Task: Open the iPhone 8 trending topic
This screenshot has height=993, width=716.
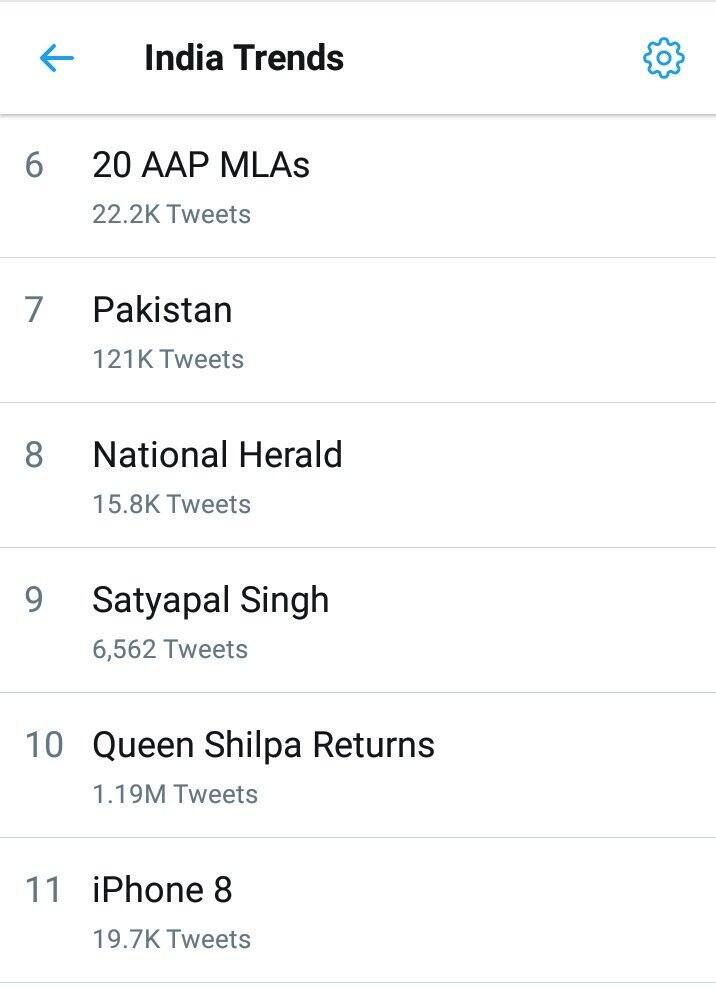Action: (161, 890)
